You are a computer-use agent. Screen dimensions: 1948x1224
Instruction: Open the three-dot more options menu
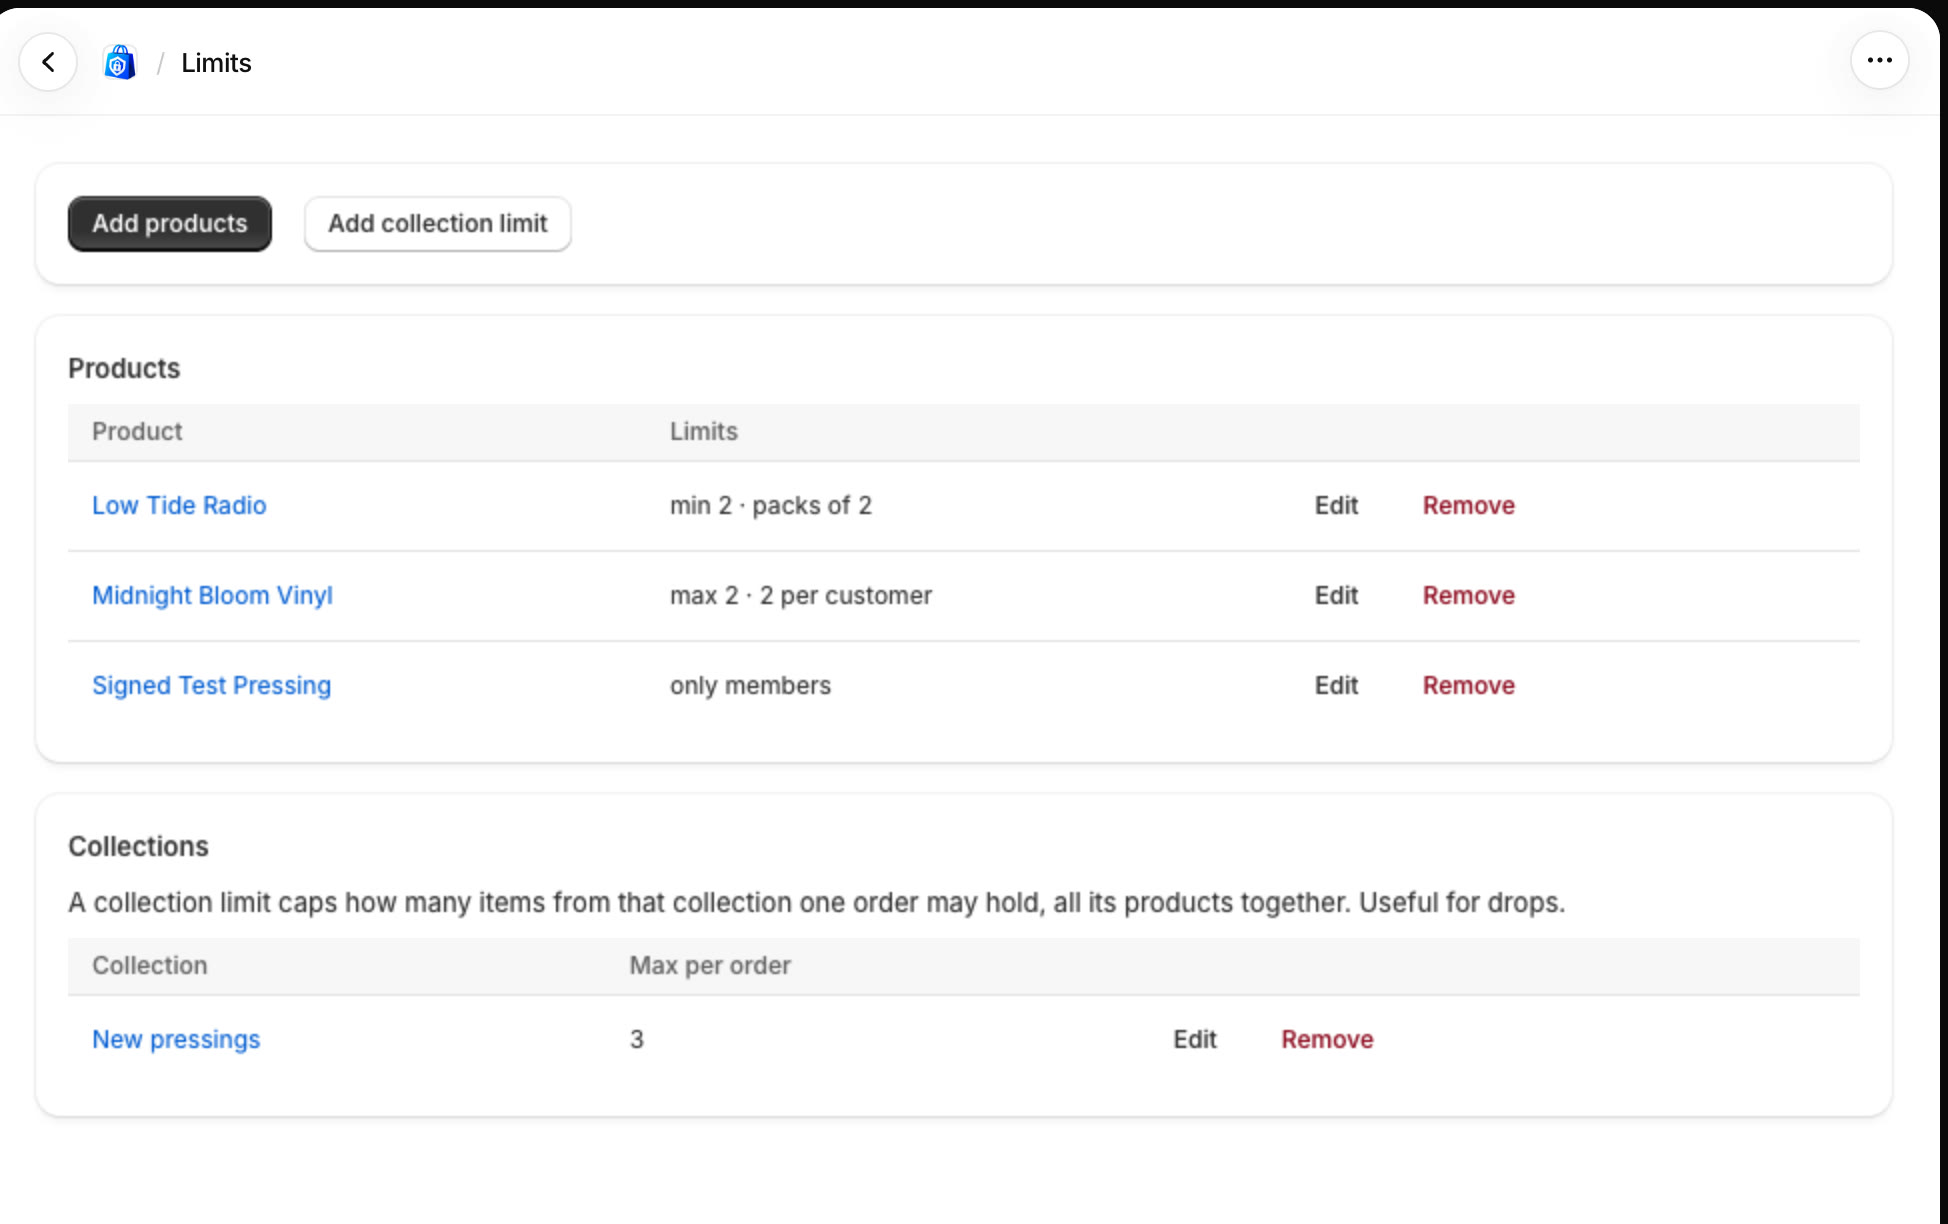point(1879,61)
